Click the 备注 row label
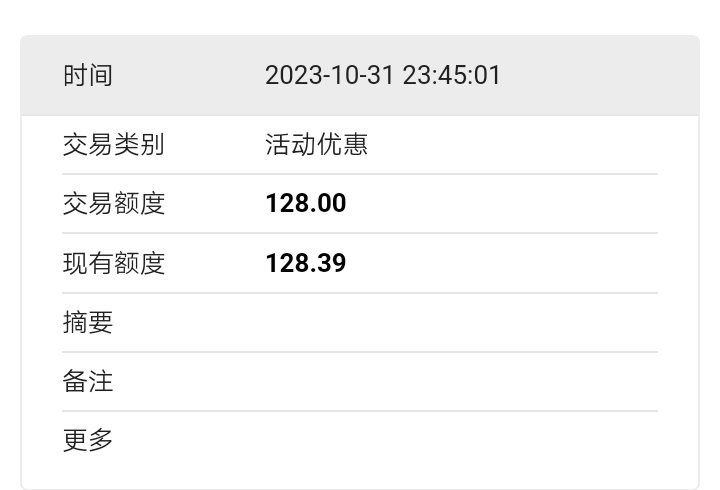 (x=88, y=381)
